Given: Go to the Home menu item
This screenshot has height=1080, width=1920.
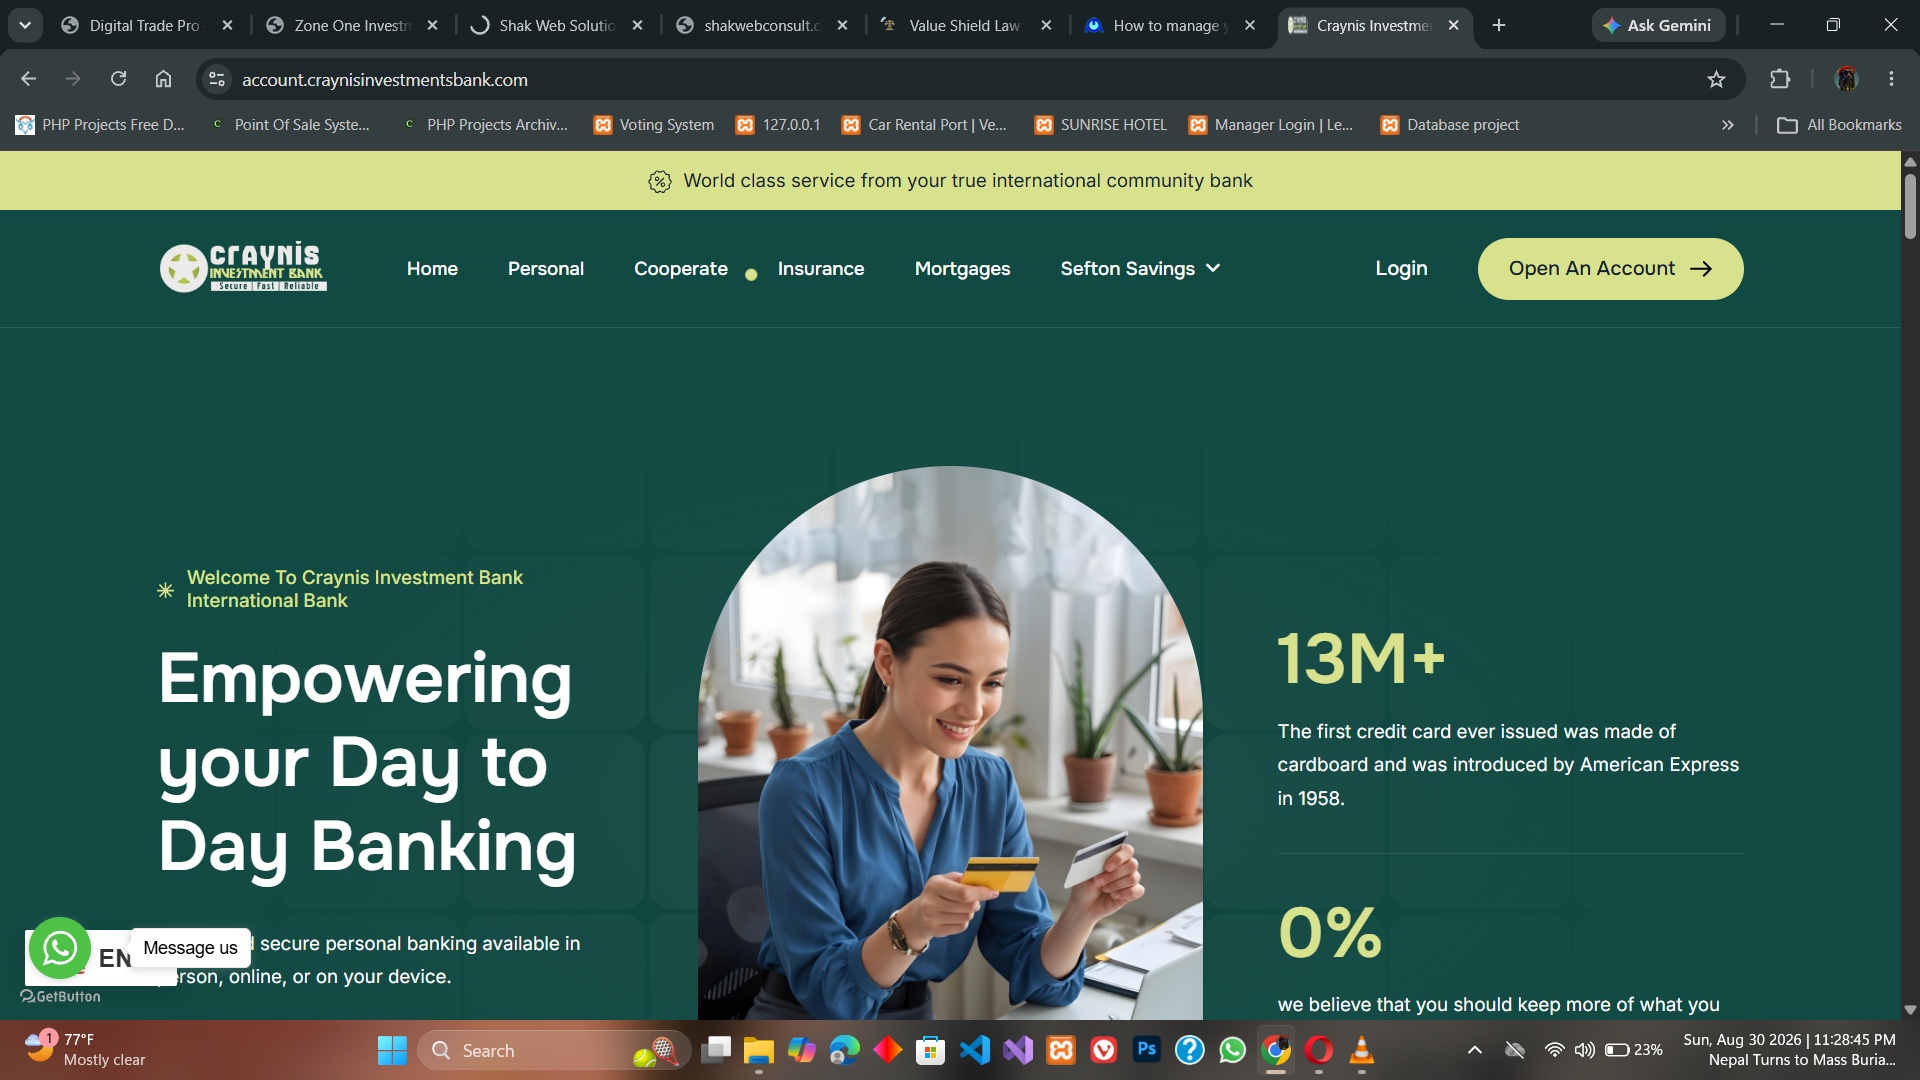Looking at the screenshot, I should pyautogui.click(x=432, y=268).
